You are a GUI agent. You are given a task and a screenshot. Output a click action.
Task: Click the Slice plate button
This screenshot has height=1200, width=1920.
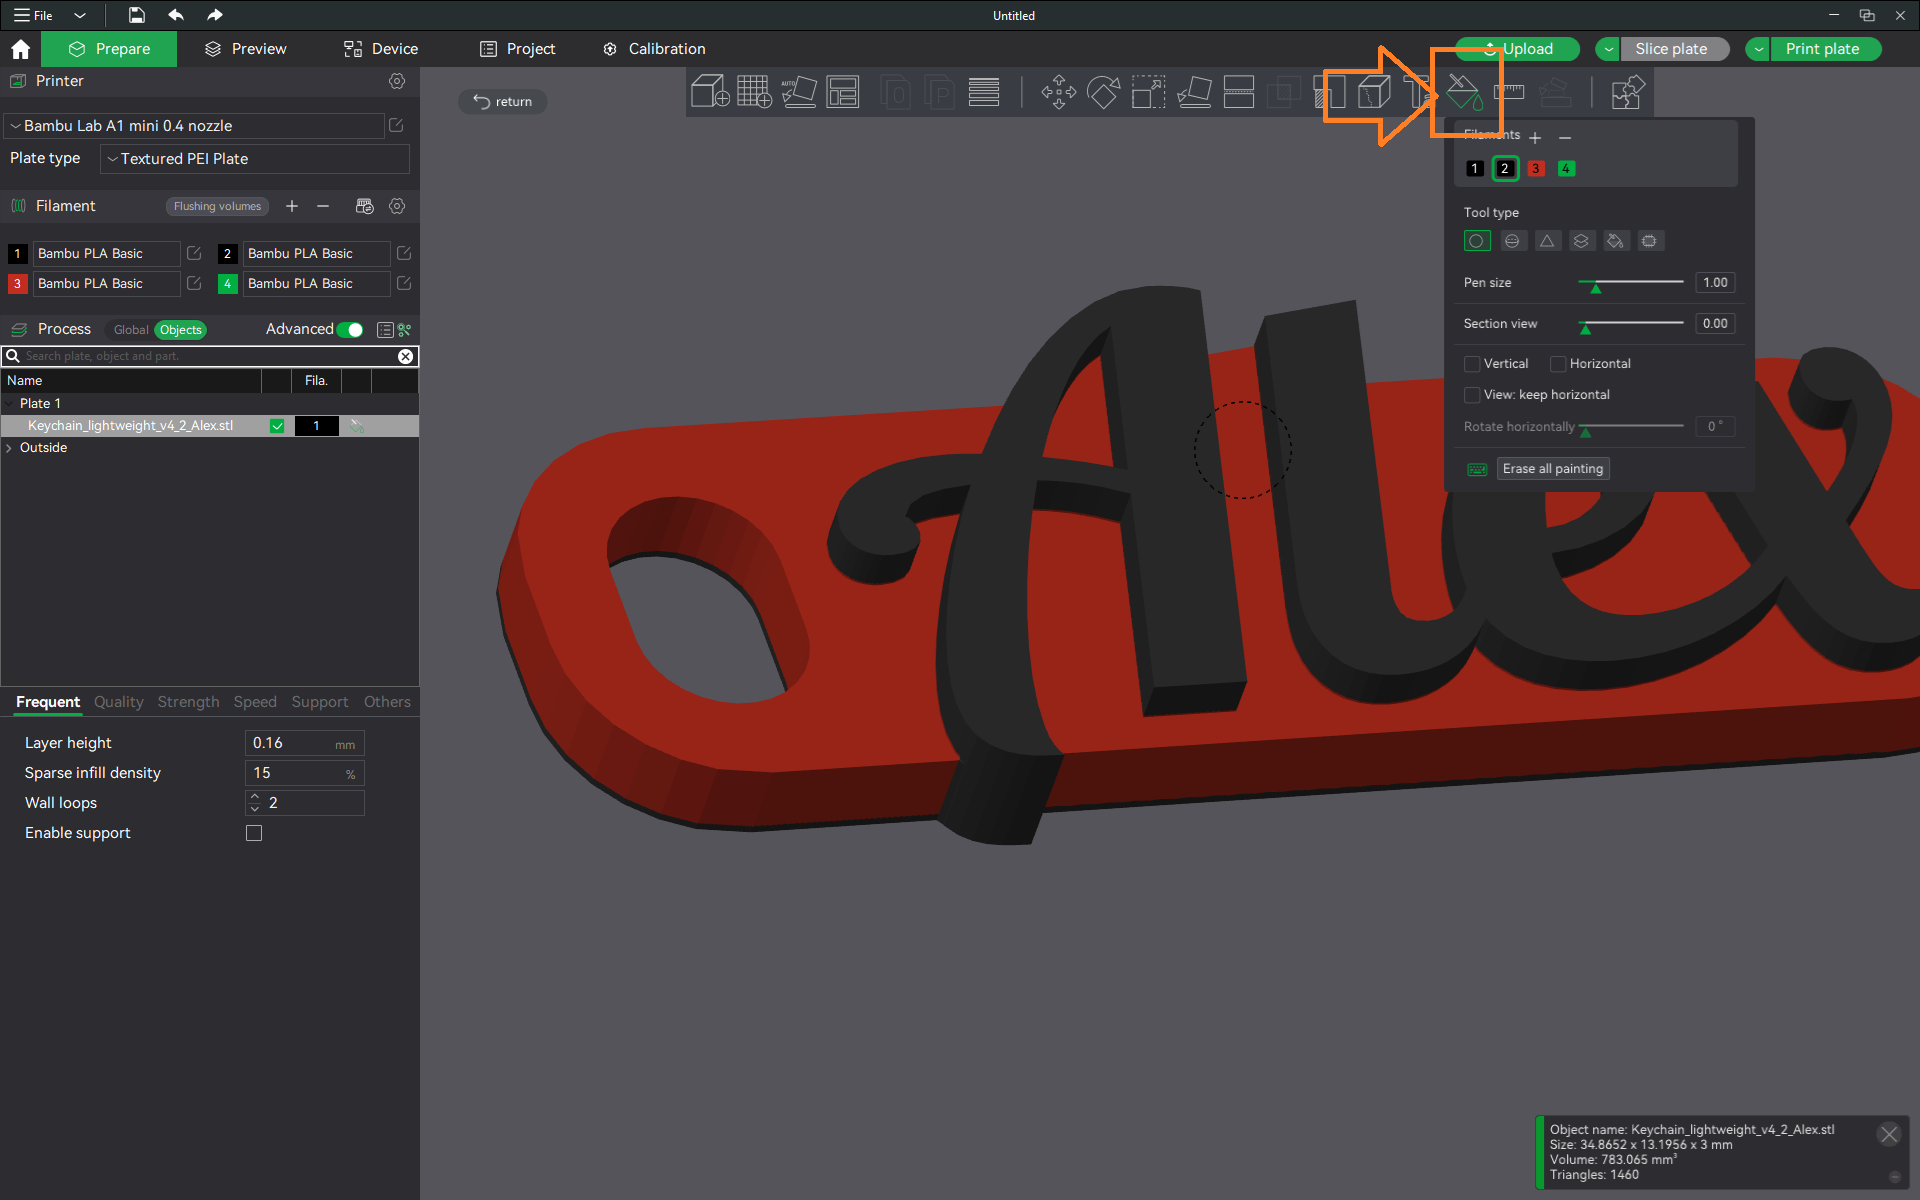click(x=1674, y=49)
